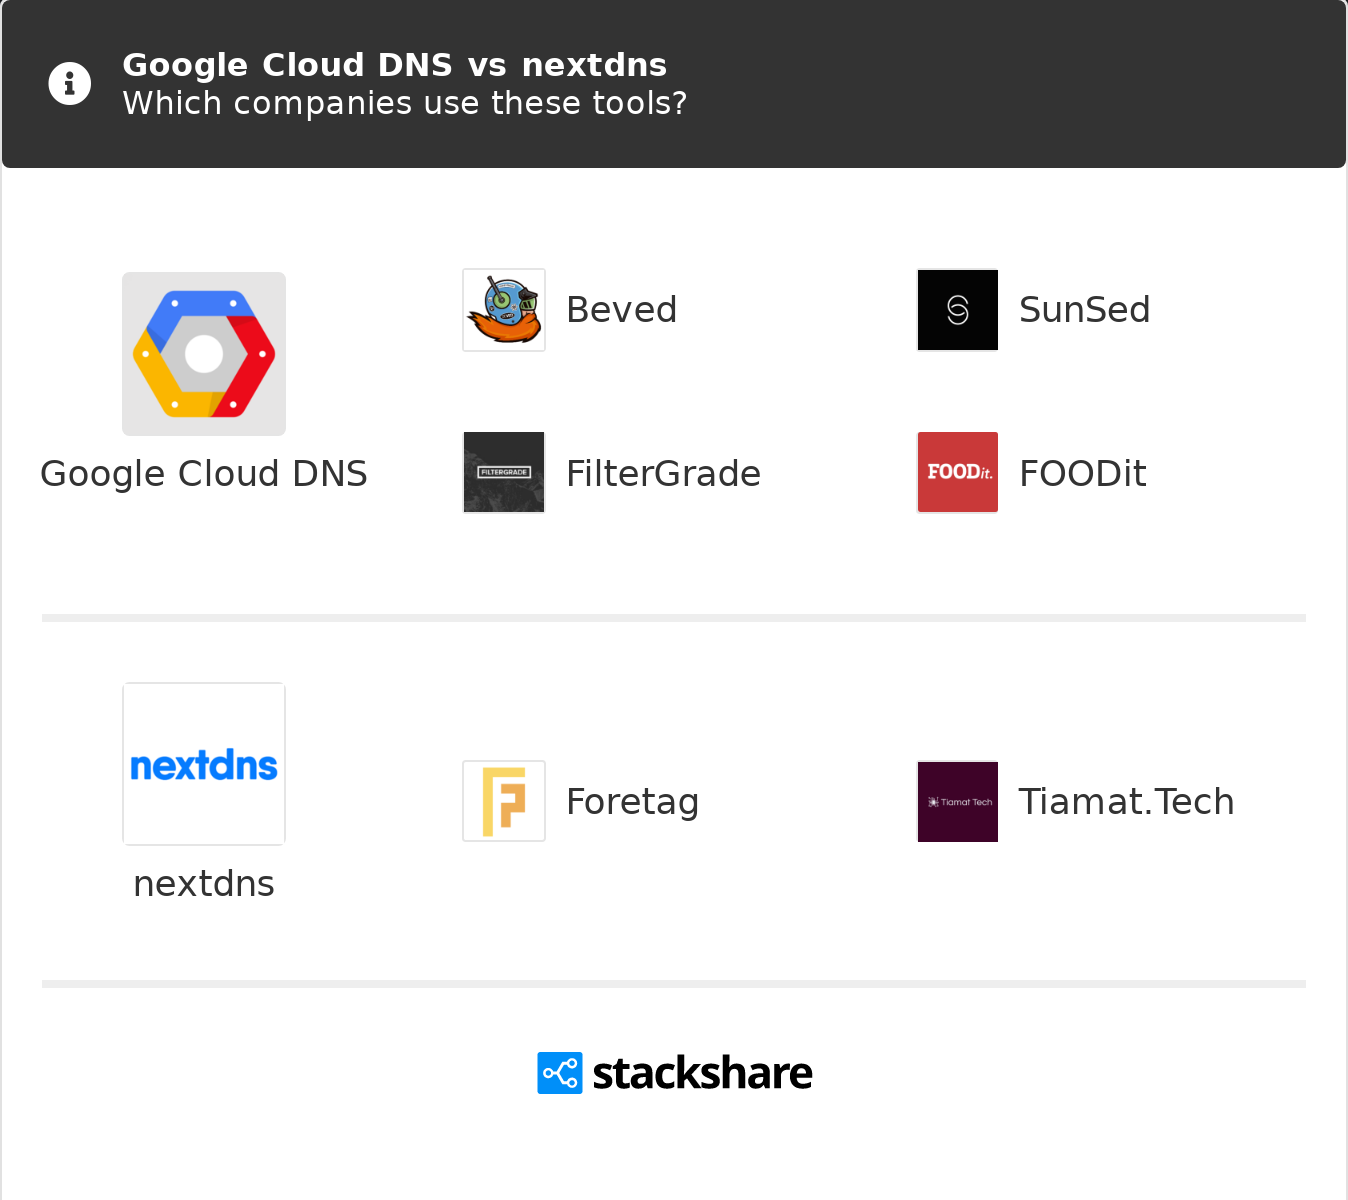Click the purple Tiamat.Tech logo icon
1348x1200 pixels.
[958, 801]
